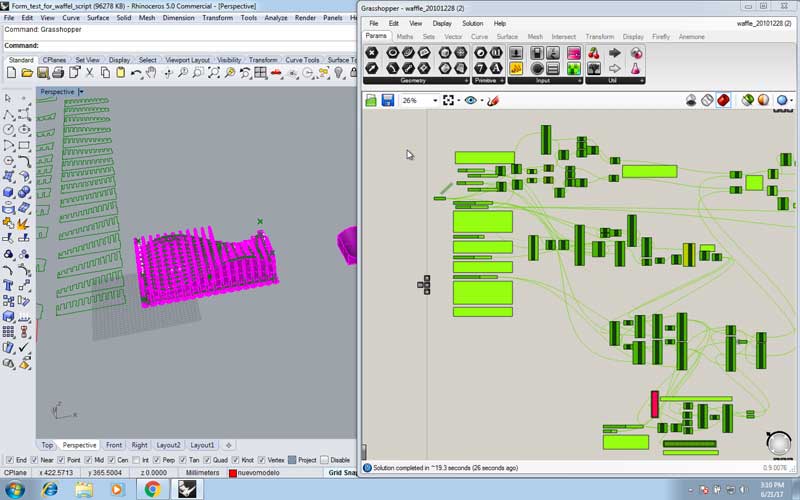Toggle the Point osnap checkbox
The height and width of the screenshot is (500, 800).
(x=61, y=460)
